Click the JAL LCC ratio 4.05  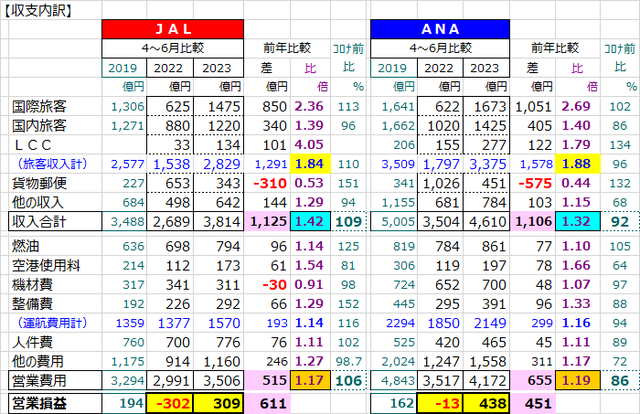(309, 145)
